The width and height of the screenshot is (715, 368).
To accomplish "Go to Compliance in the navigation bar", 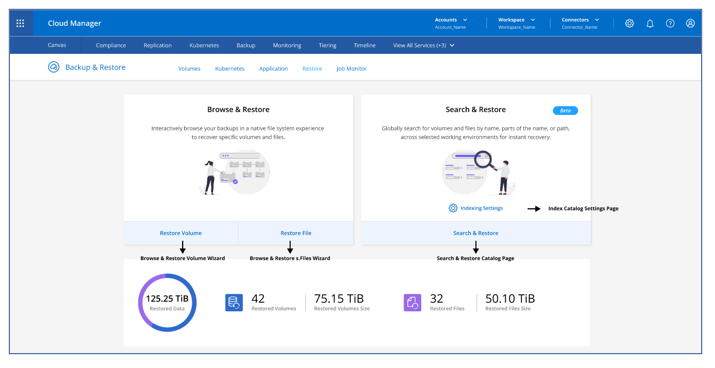I will pyautogui.click(x=111, y=45).
